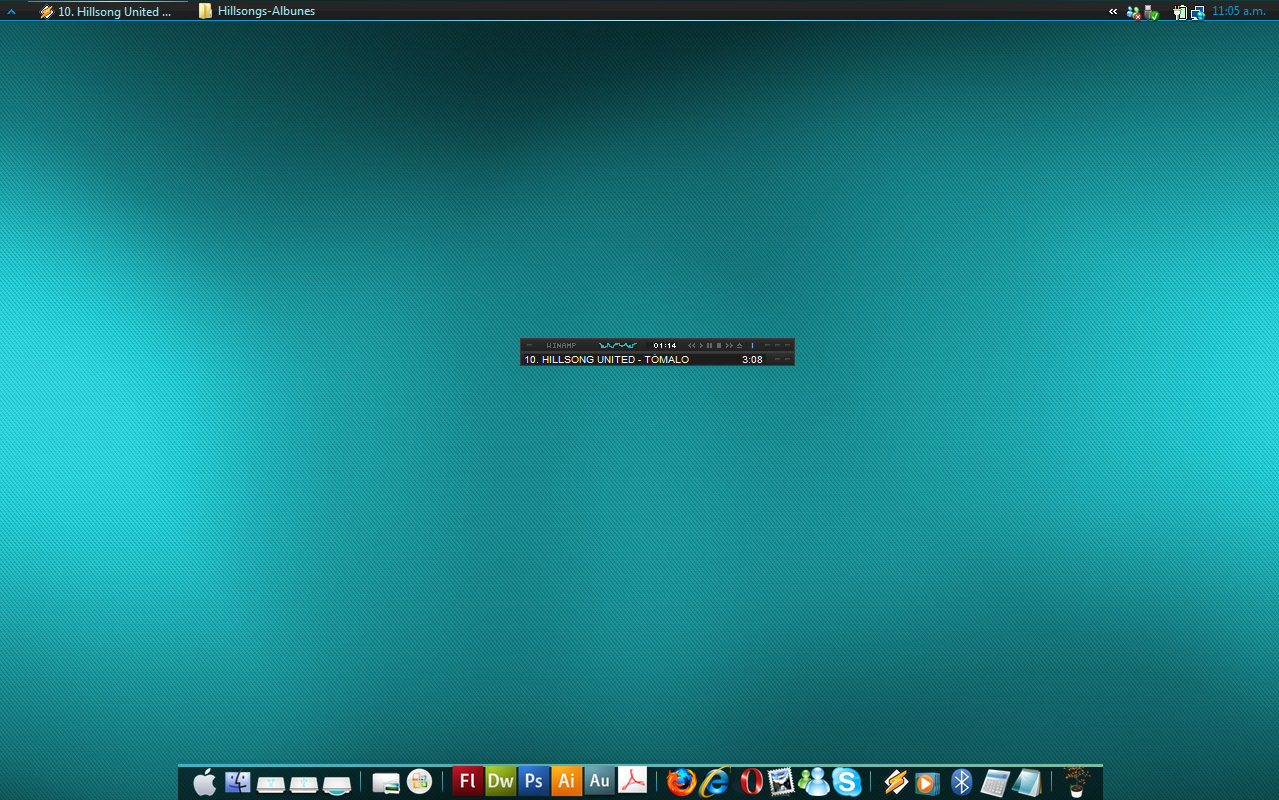The width and height of the screenshot is (1279, 800).
Task: Skip to next track in Winamp
Action: 729,345
